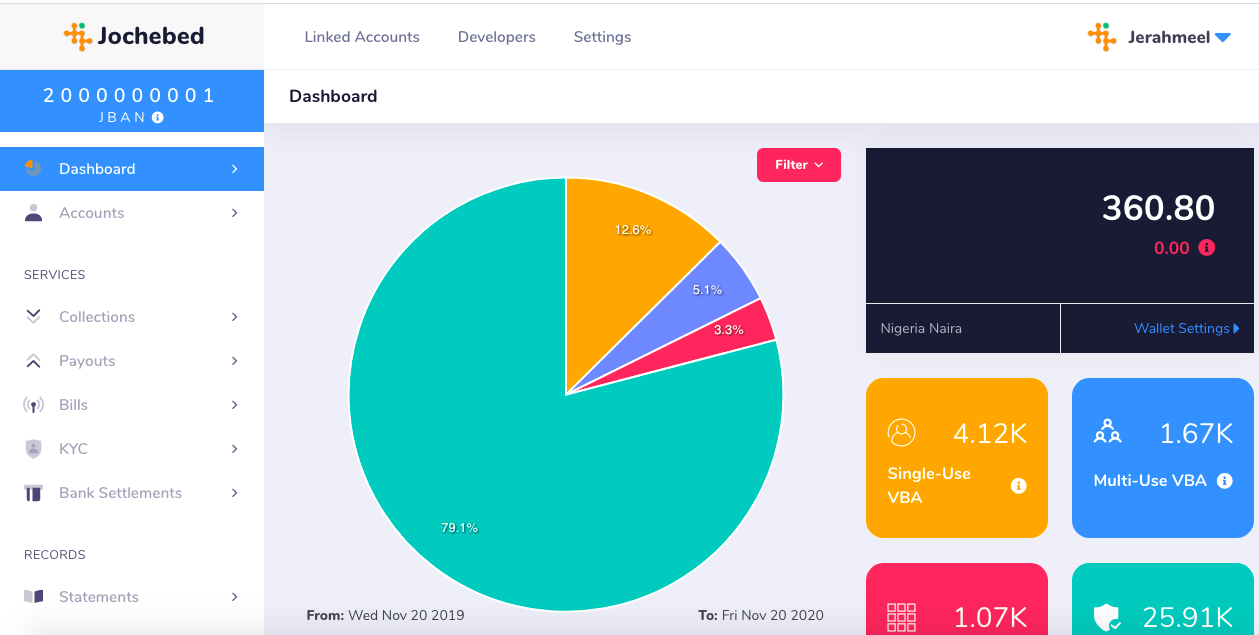Select Bank Settlements in the sidebar
The width and height of the screenshot is (1259, 635).
click(x=132, y=493)
